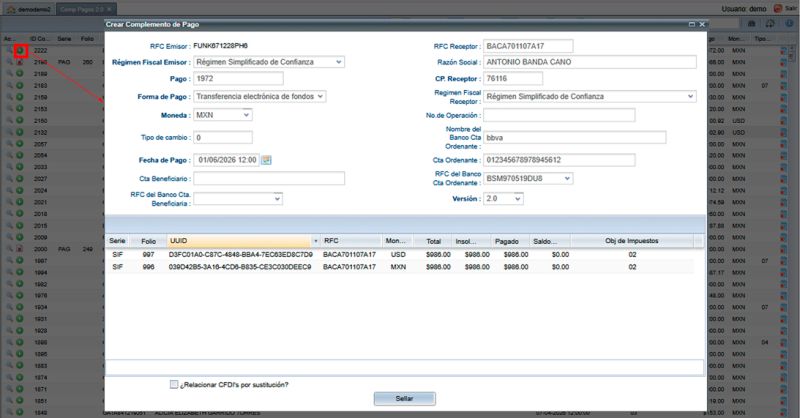The width and height of the screenshot is (800, 418).
Task: Switch to the Comp Pagos 2.0 tab
Action: 86,9
